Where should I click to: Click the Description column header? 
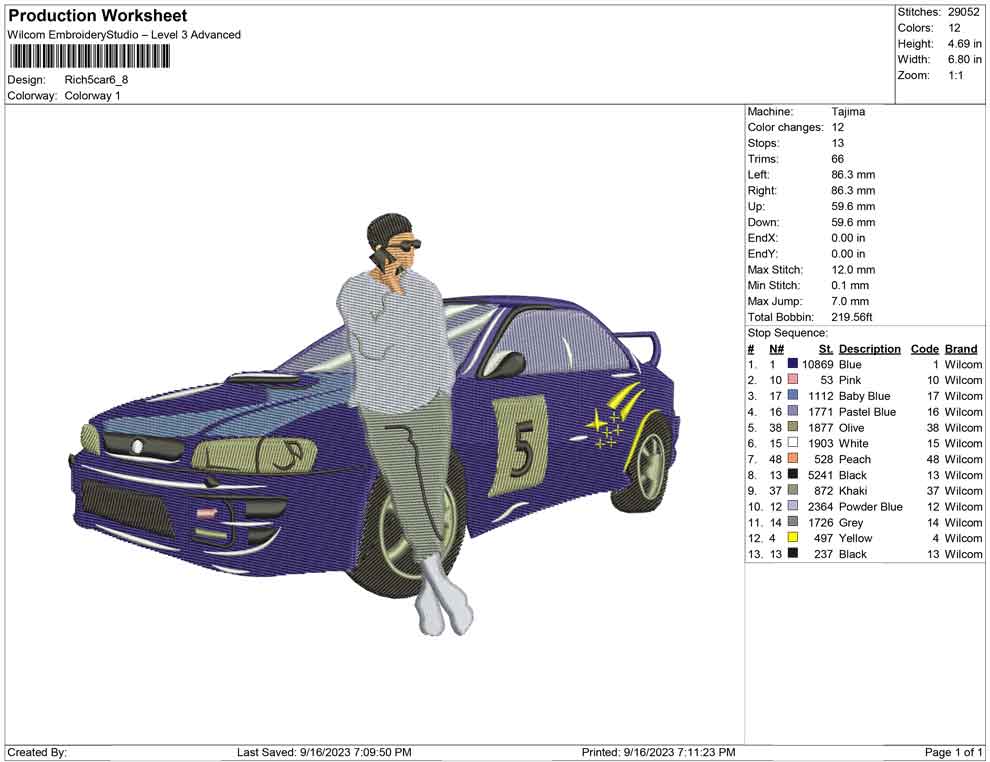(869, 348)
